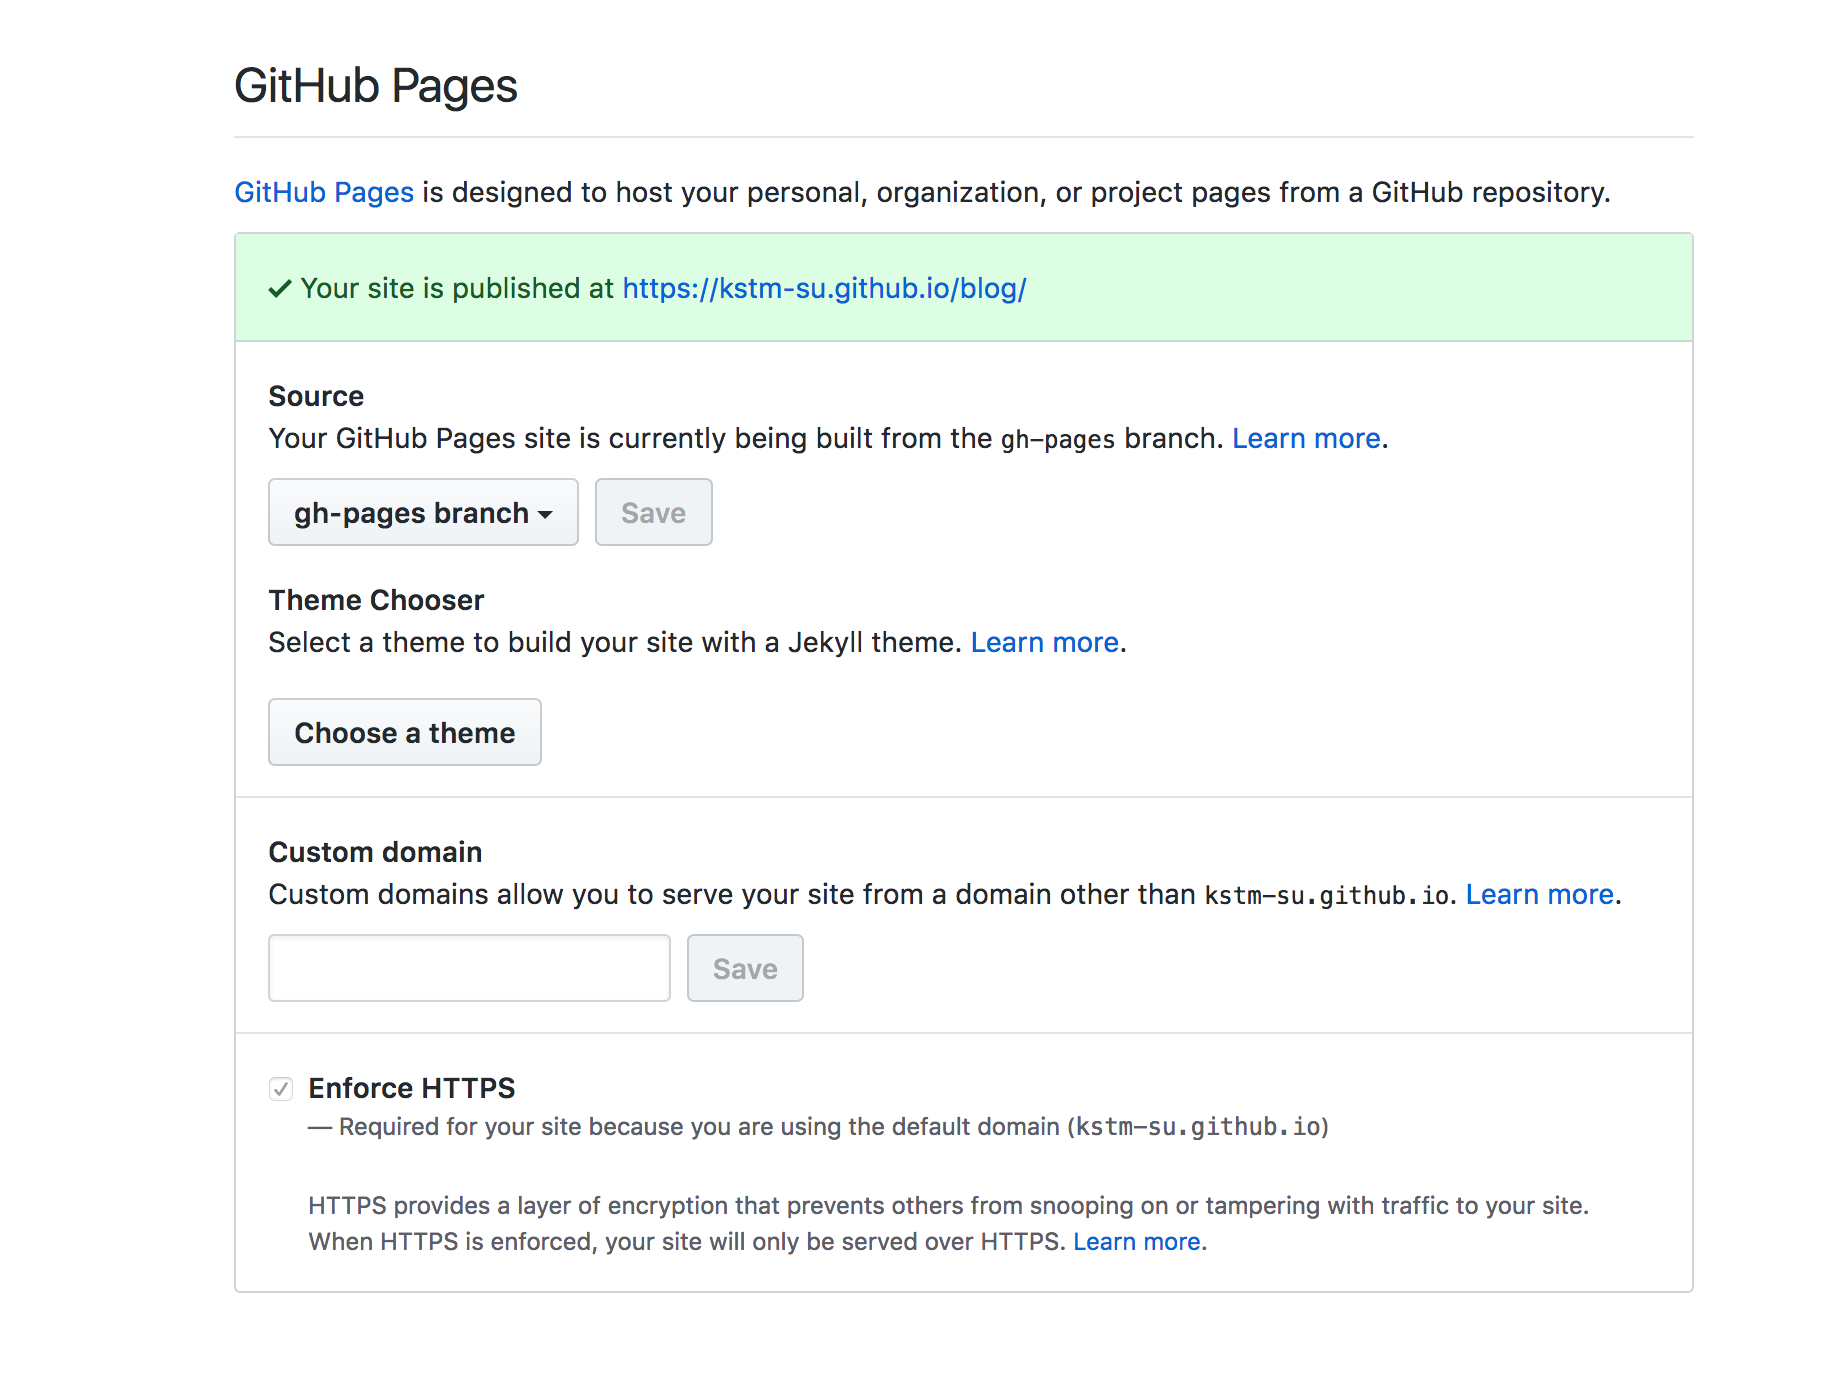
Task: Open Learn more link in Source section
Action: click(x=1306, y=438)
